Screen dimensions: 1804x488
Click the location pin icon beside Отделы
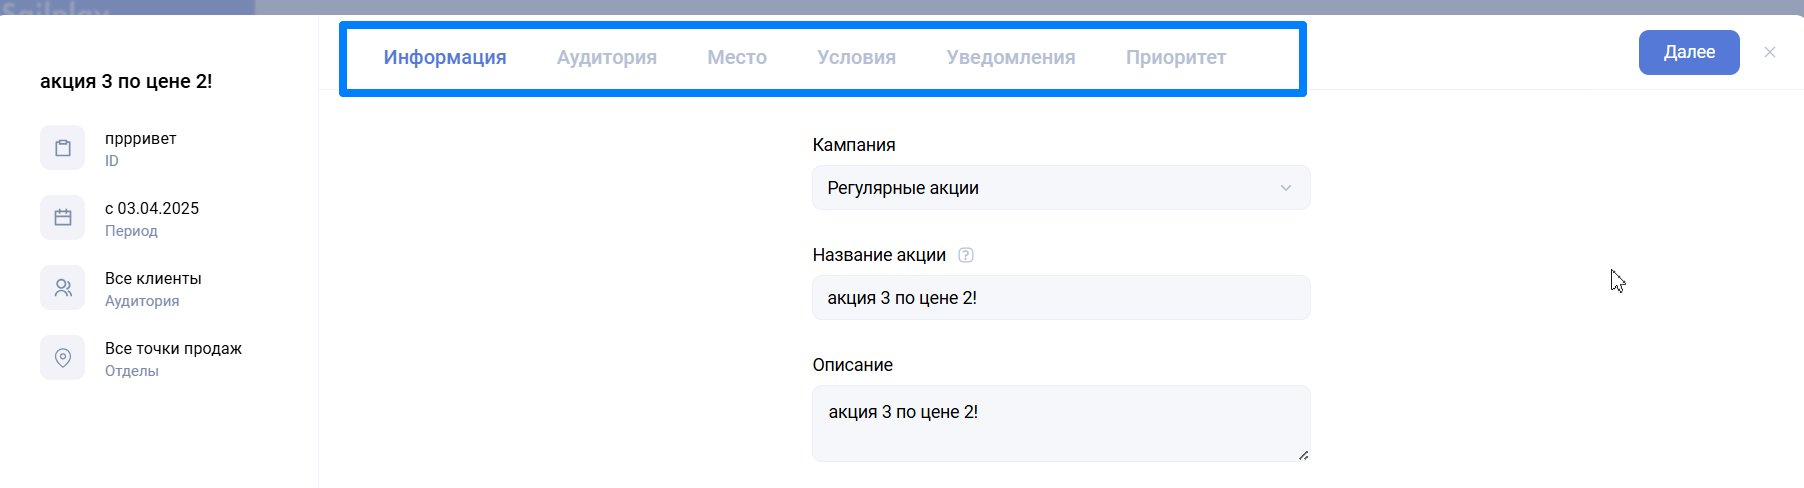62,358
